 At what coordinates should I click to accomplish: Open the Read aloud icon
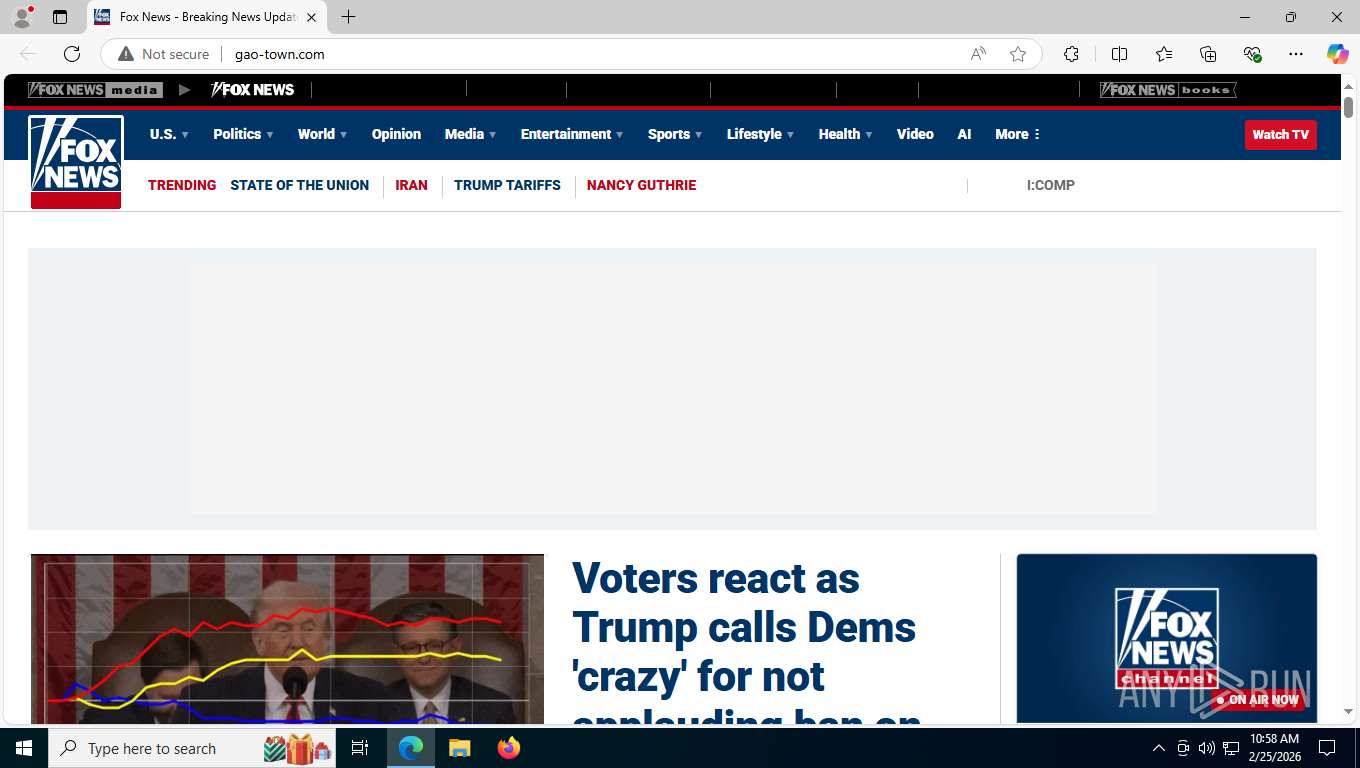978,54
